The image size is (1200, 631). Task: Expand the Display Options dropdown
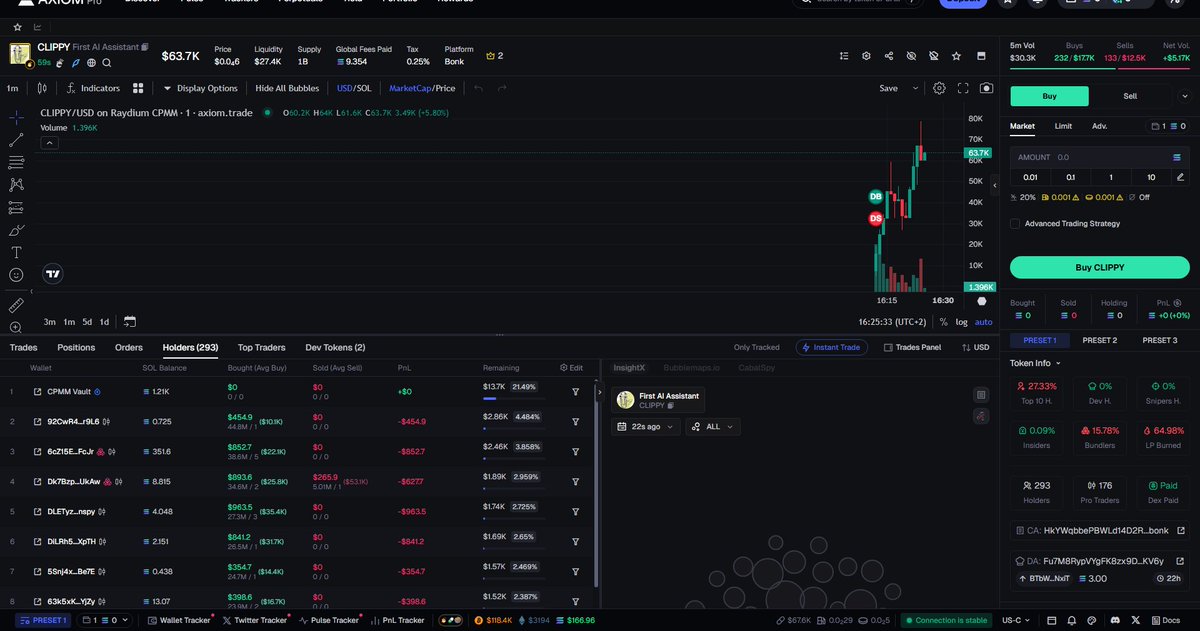pos(201,88)
